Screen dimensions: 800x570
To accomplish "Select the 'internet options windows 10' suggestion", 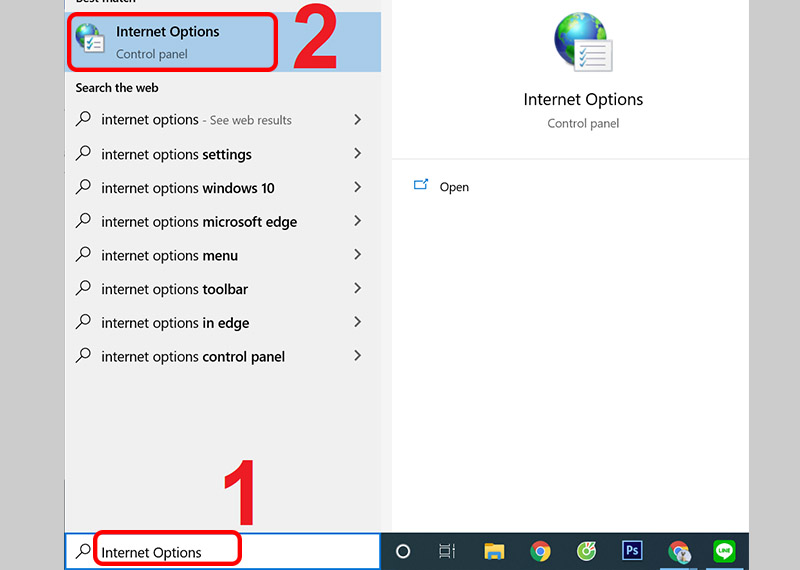I will 223,187.
